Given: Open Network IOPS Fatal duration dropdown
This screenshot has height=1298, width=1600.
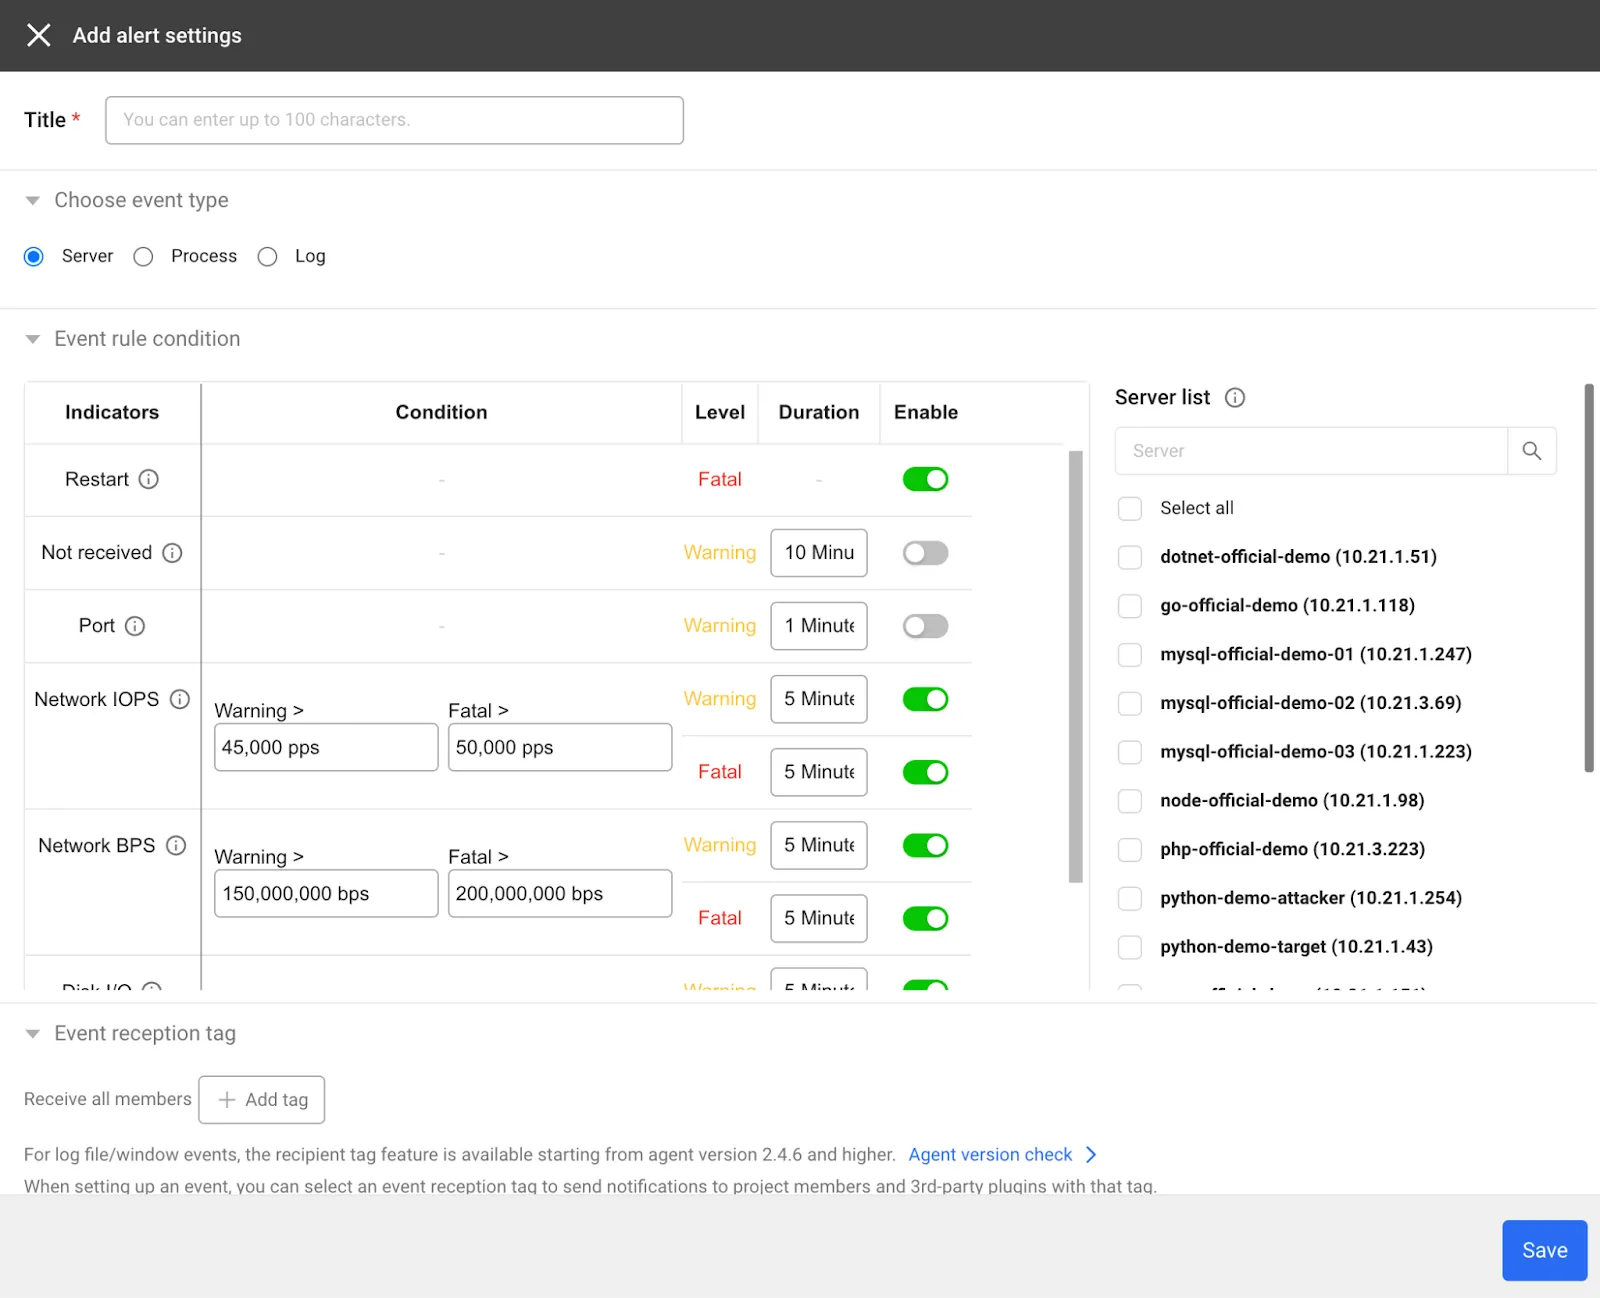Looking at the screenshot, I should pos(819,772).
